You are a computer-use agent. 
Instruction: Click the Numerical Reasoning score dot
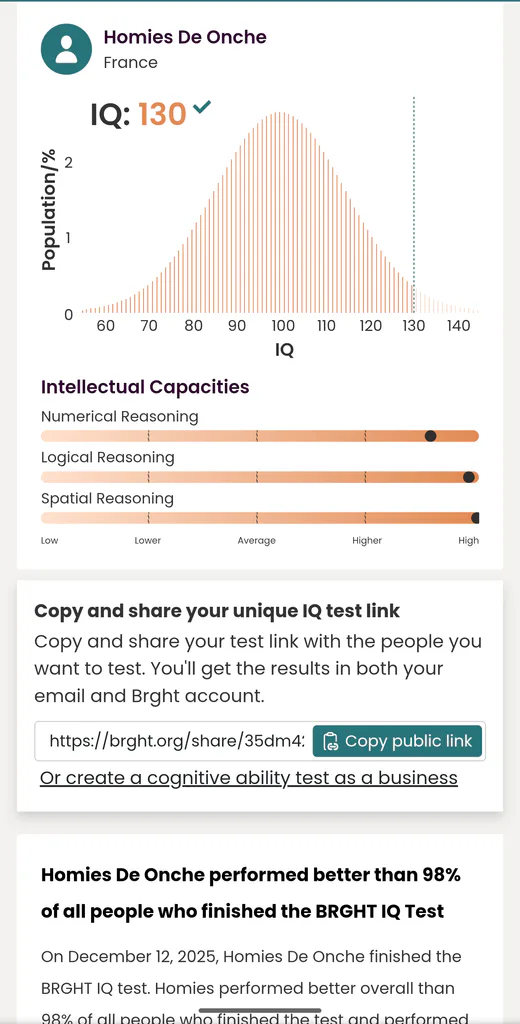point(431,436)
